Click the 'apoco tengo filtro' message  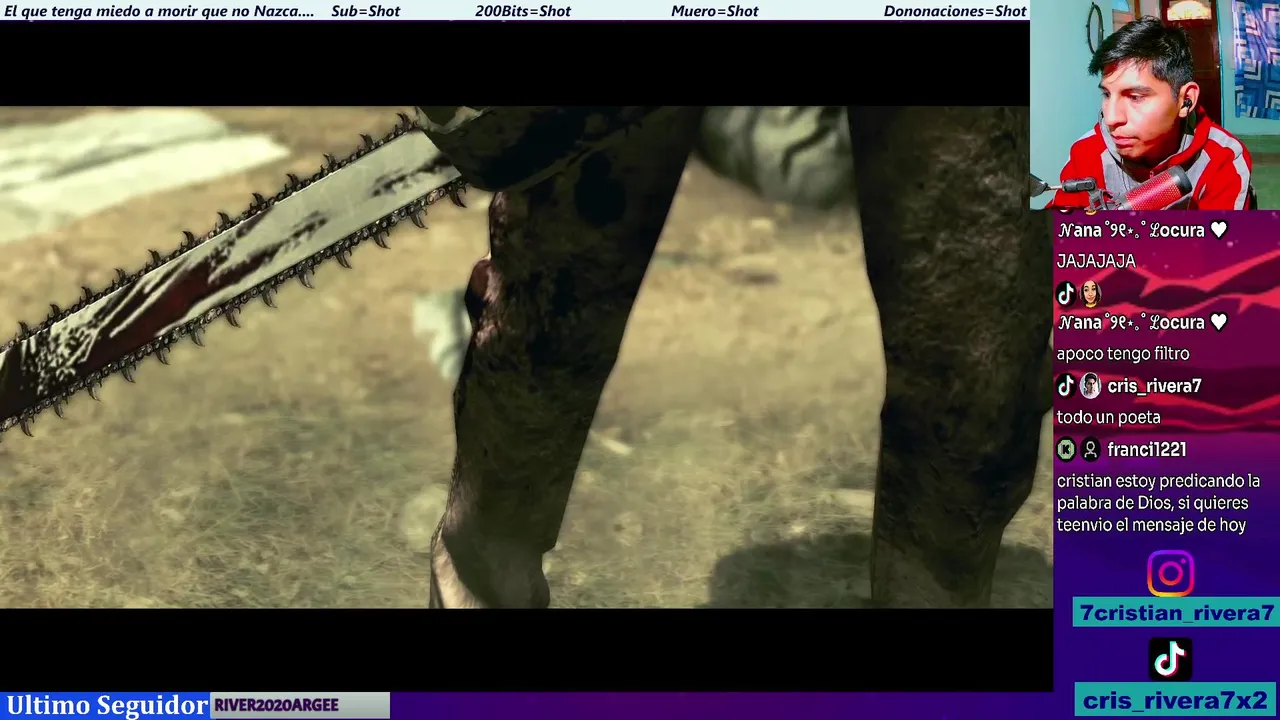tap(1123, 354)
